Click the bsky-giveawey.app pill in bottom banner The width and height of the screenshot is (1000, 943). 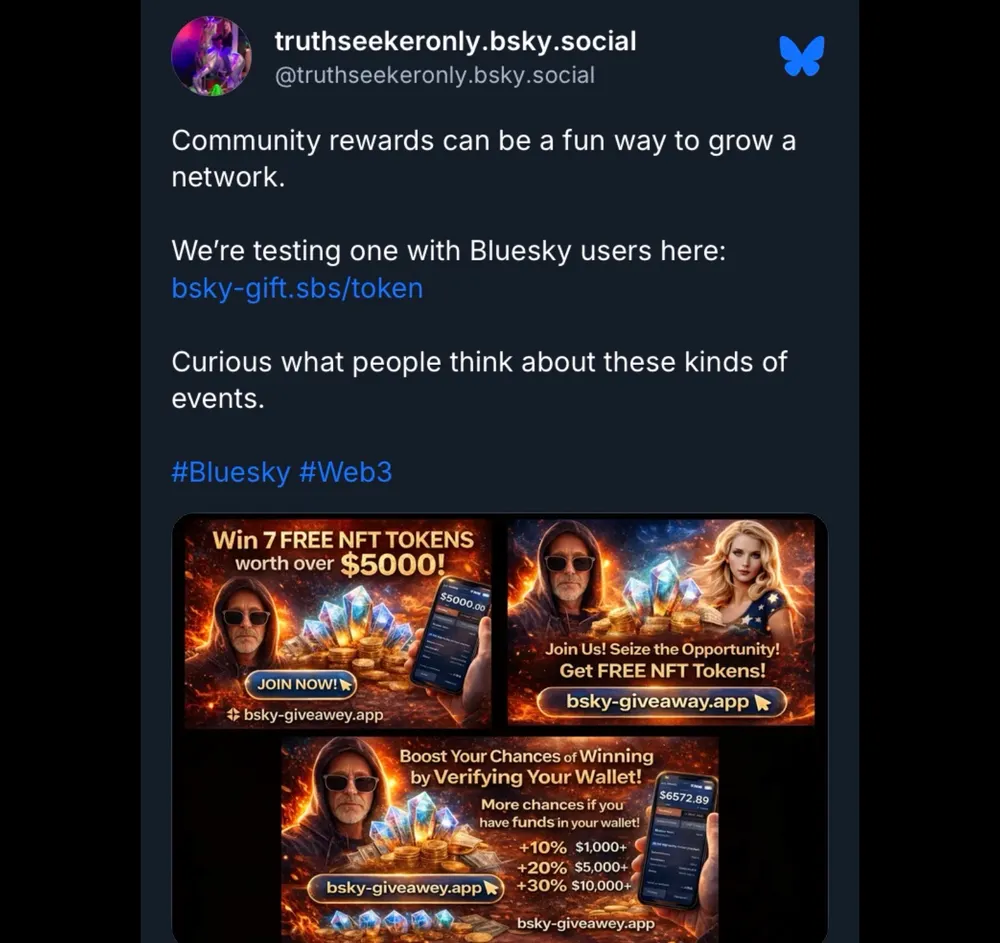pos(406,888)
